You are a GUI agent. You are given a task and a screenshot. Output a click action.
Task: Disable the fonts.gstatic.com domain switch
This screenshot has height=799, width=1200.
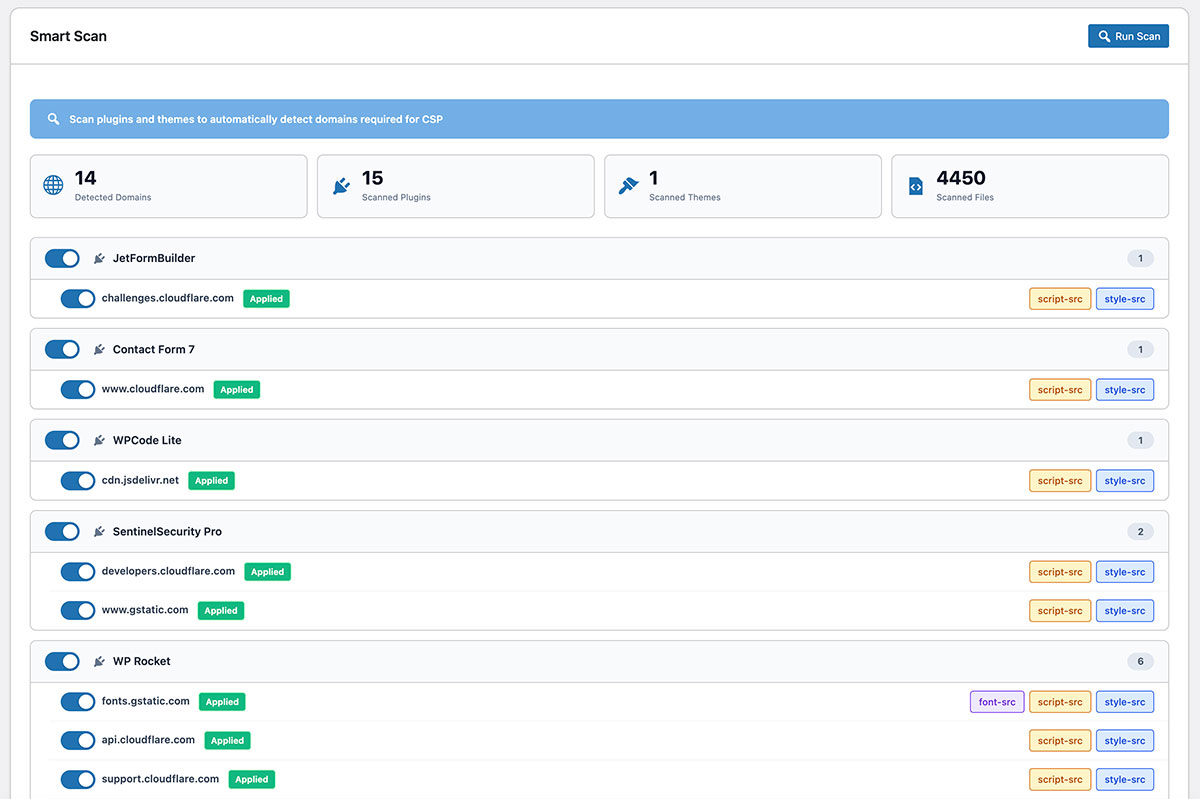pos(78,702)
